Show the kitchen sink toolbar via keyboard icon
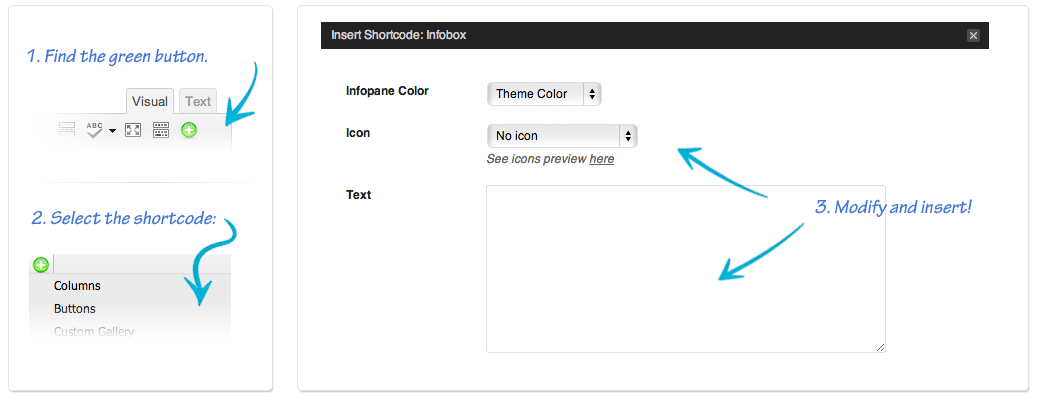The height and width of the screenshot is (401, 1039). tap(161, 130)
